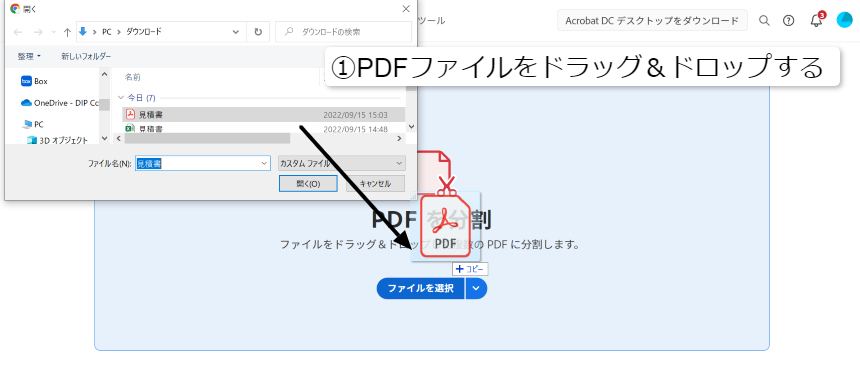This screenshot has width=860, height=383.
Task: Click date 2022/09/15 15:03
Action: tap(355, 115)
